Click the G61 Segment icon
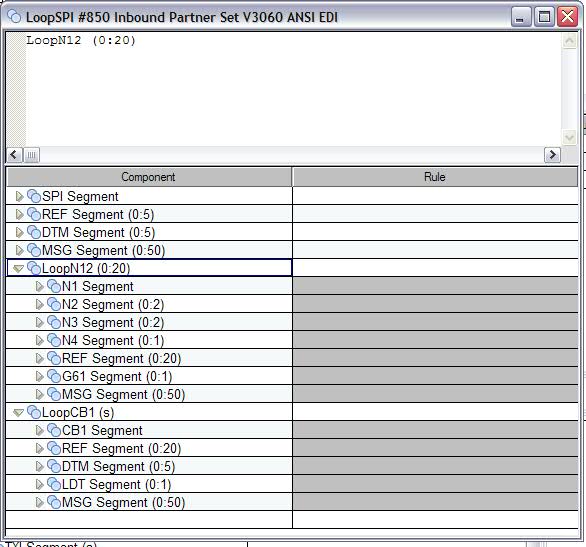The width and height of the screenshot is (586, 547). [54, 376]
